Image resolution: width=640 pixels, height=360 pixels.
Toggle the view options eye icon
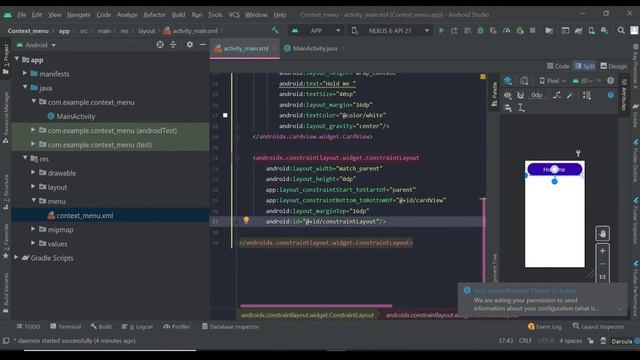tap(507, 95)
